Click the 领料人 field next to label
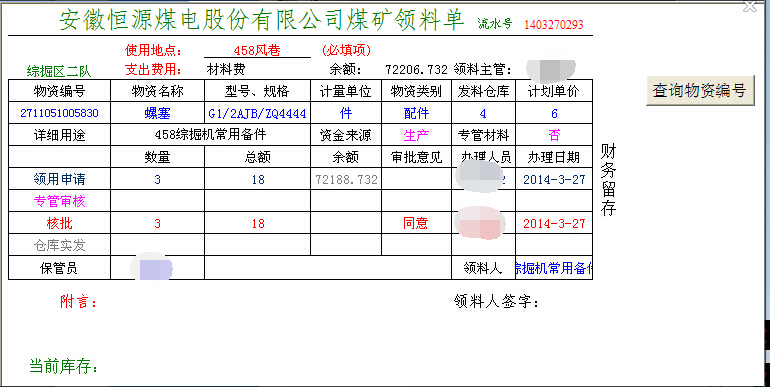The width and height of the screenshot is (770, 387). [554, 268]
